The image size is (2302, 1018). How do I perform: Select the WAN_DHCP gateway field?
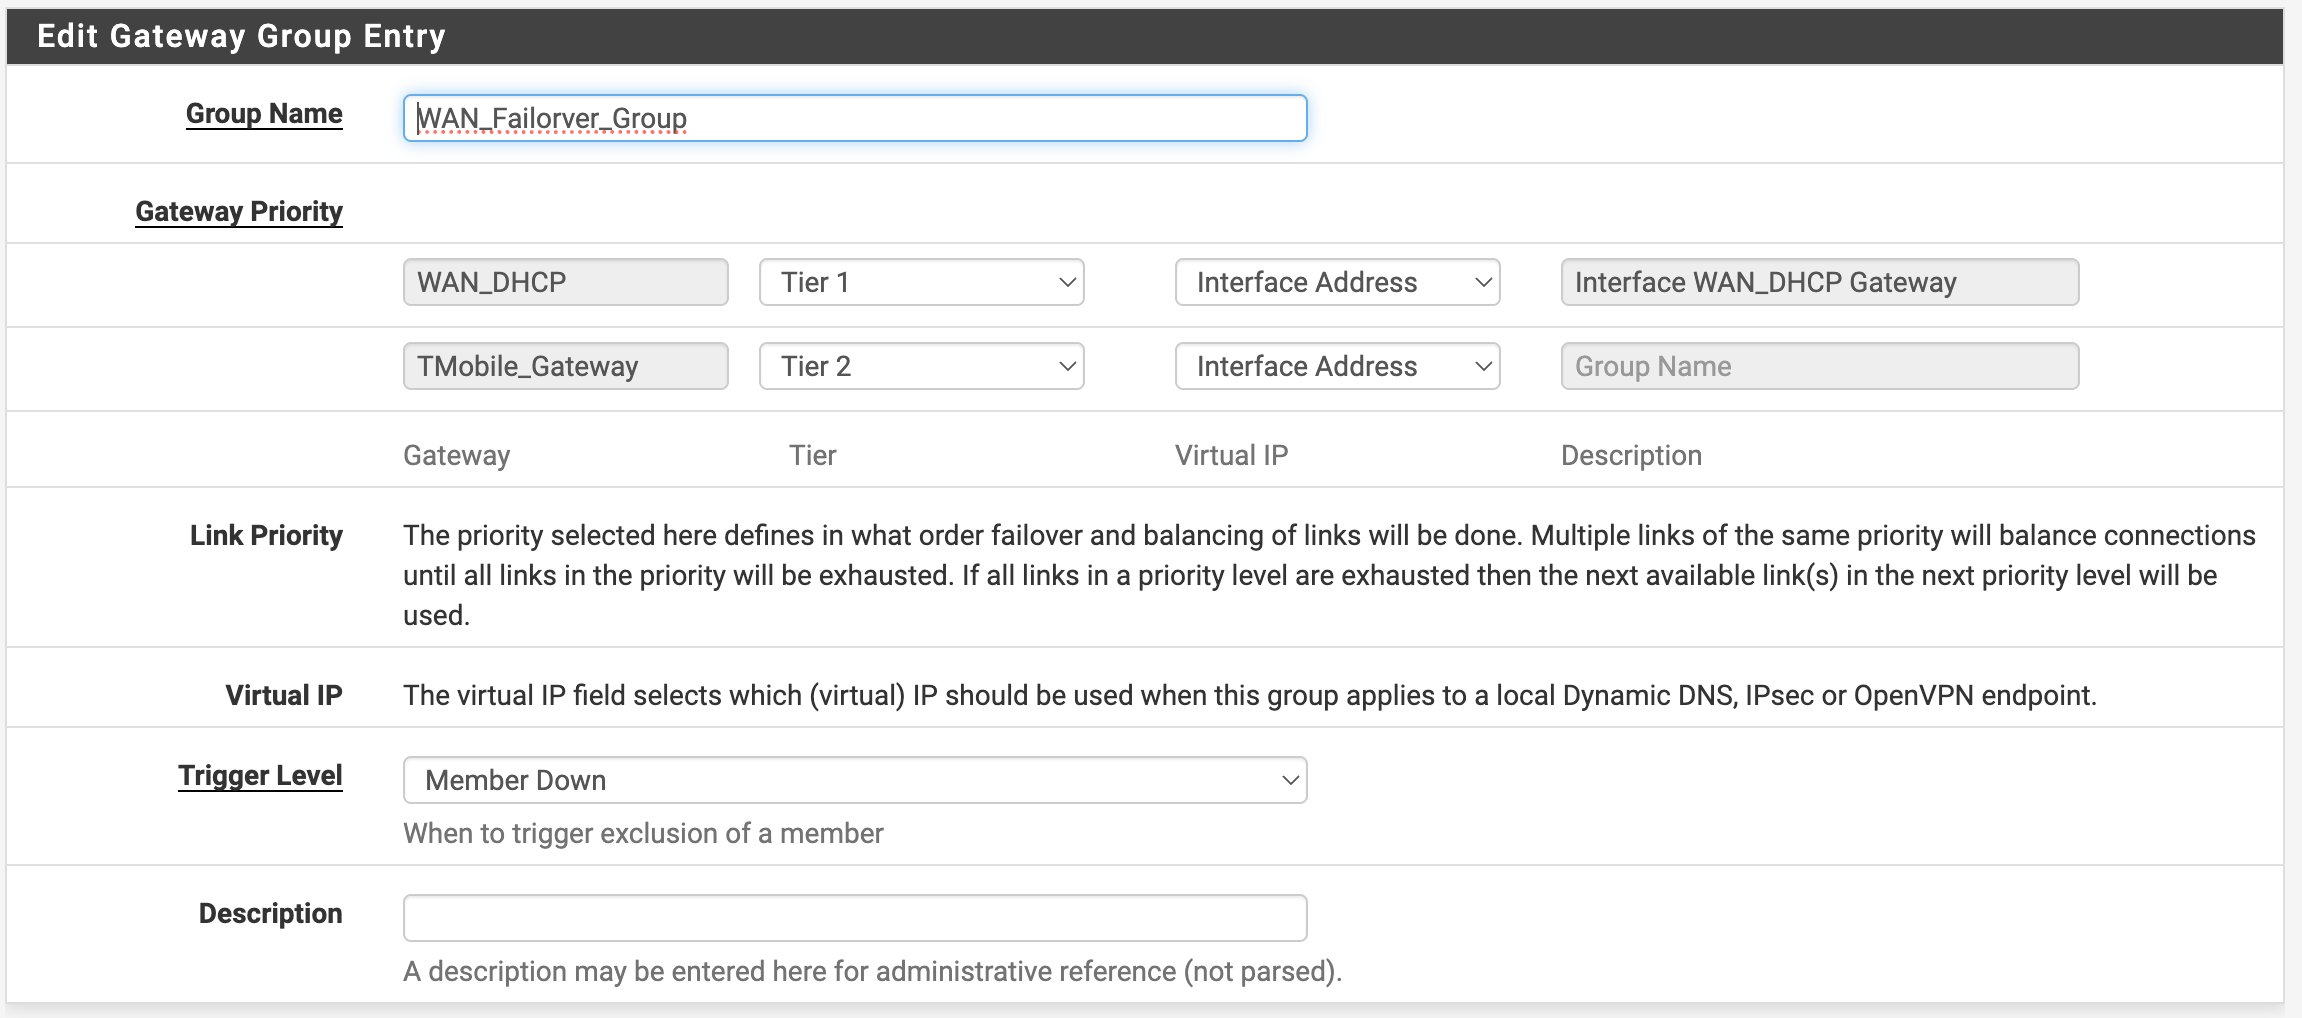[x=565, y=282]
